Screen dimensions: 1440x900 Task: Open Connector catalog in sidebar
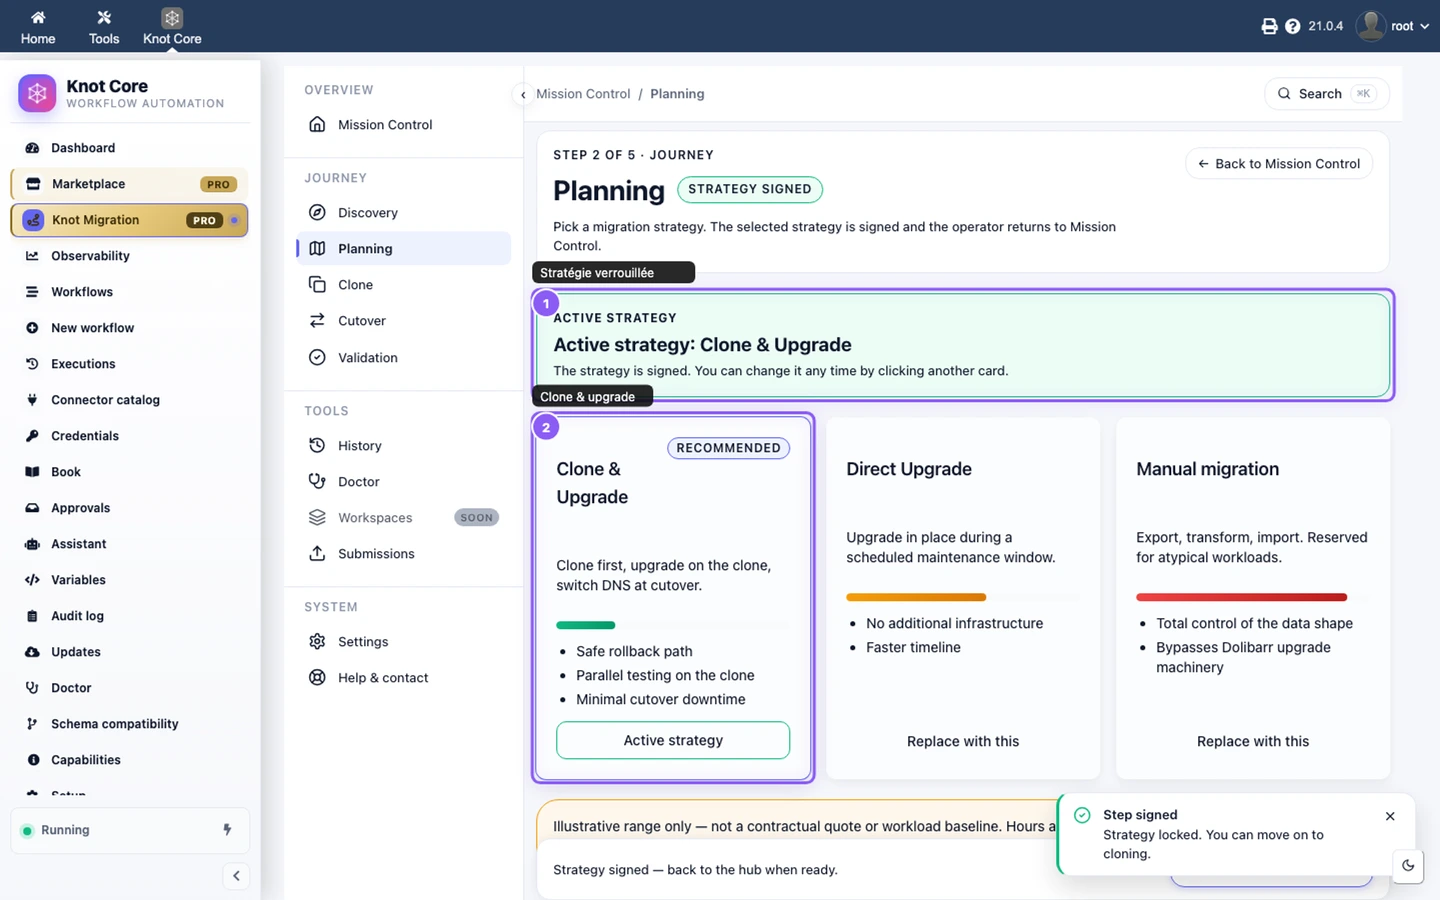coord(130,400)
